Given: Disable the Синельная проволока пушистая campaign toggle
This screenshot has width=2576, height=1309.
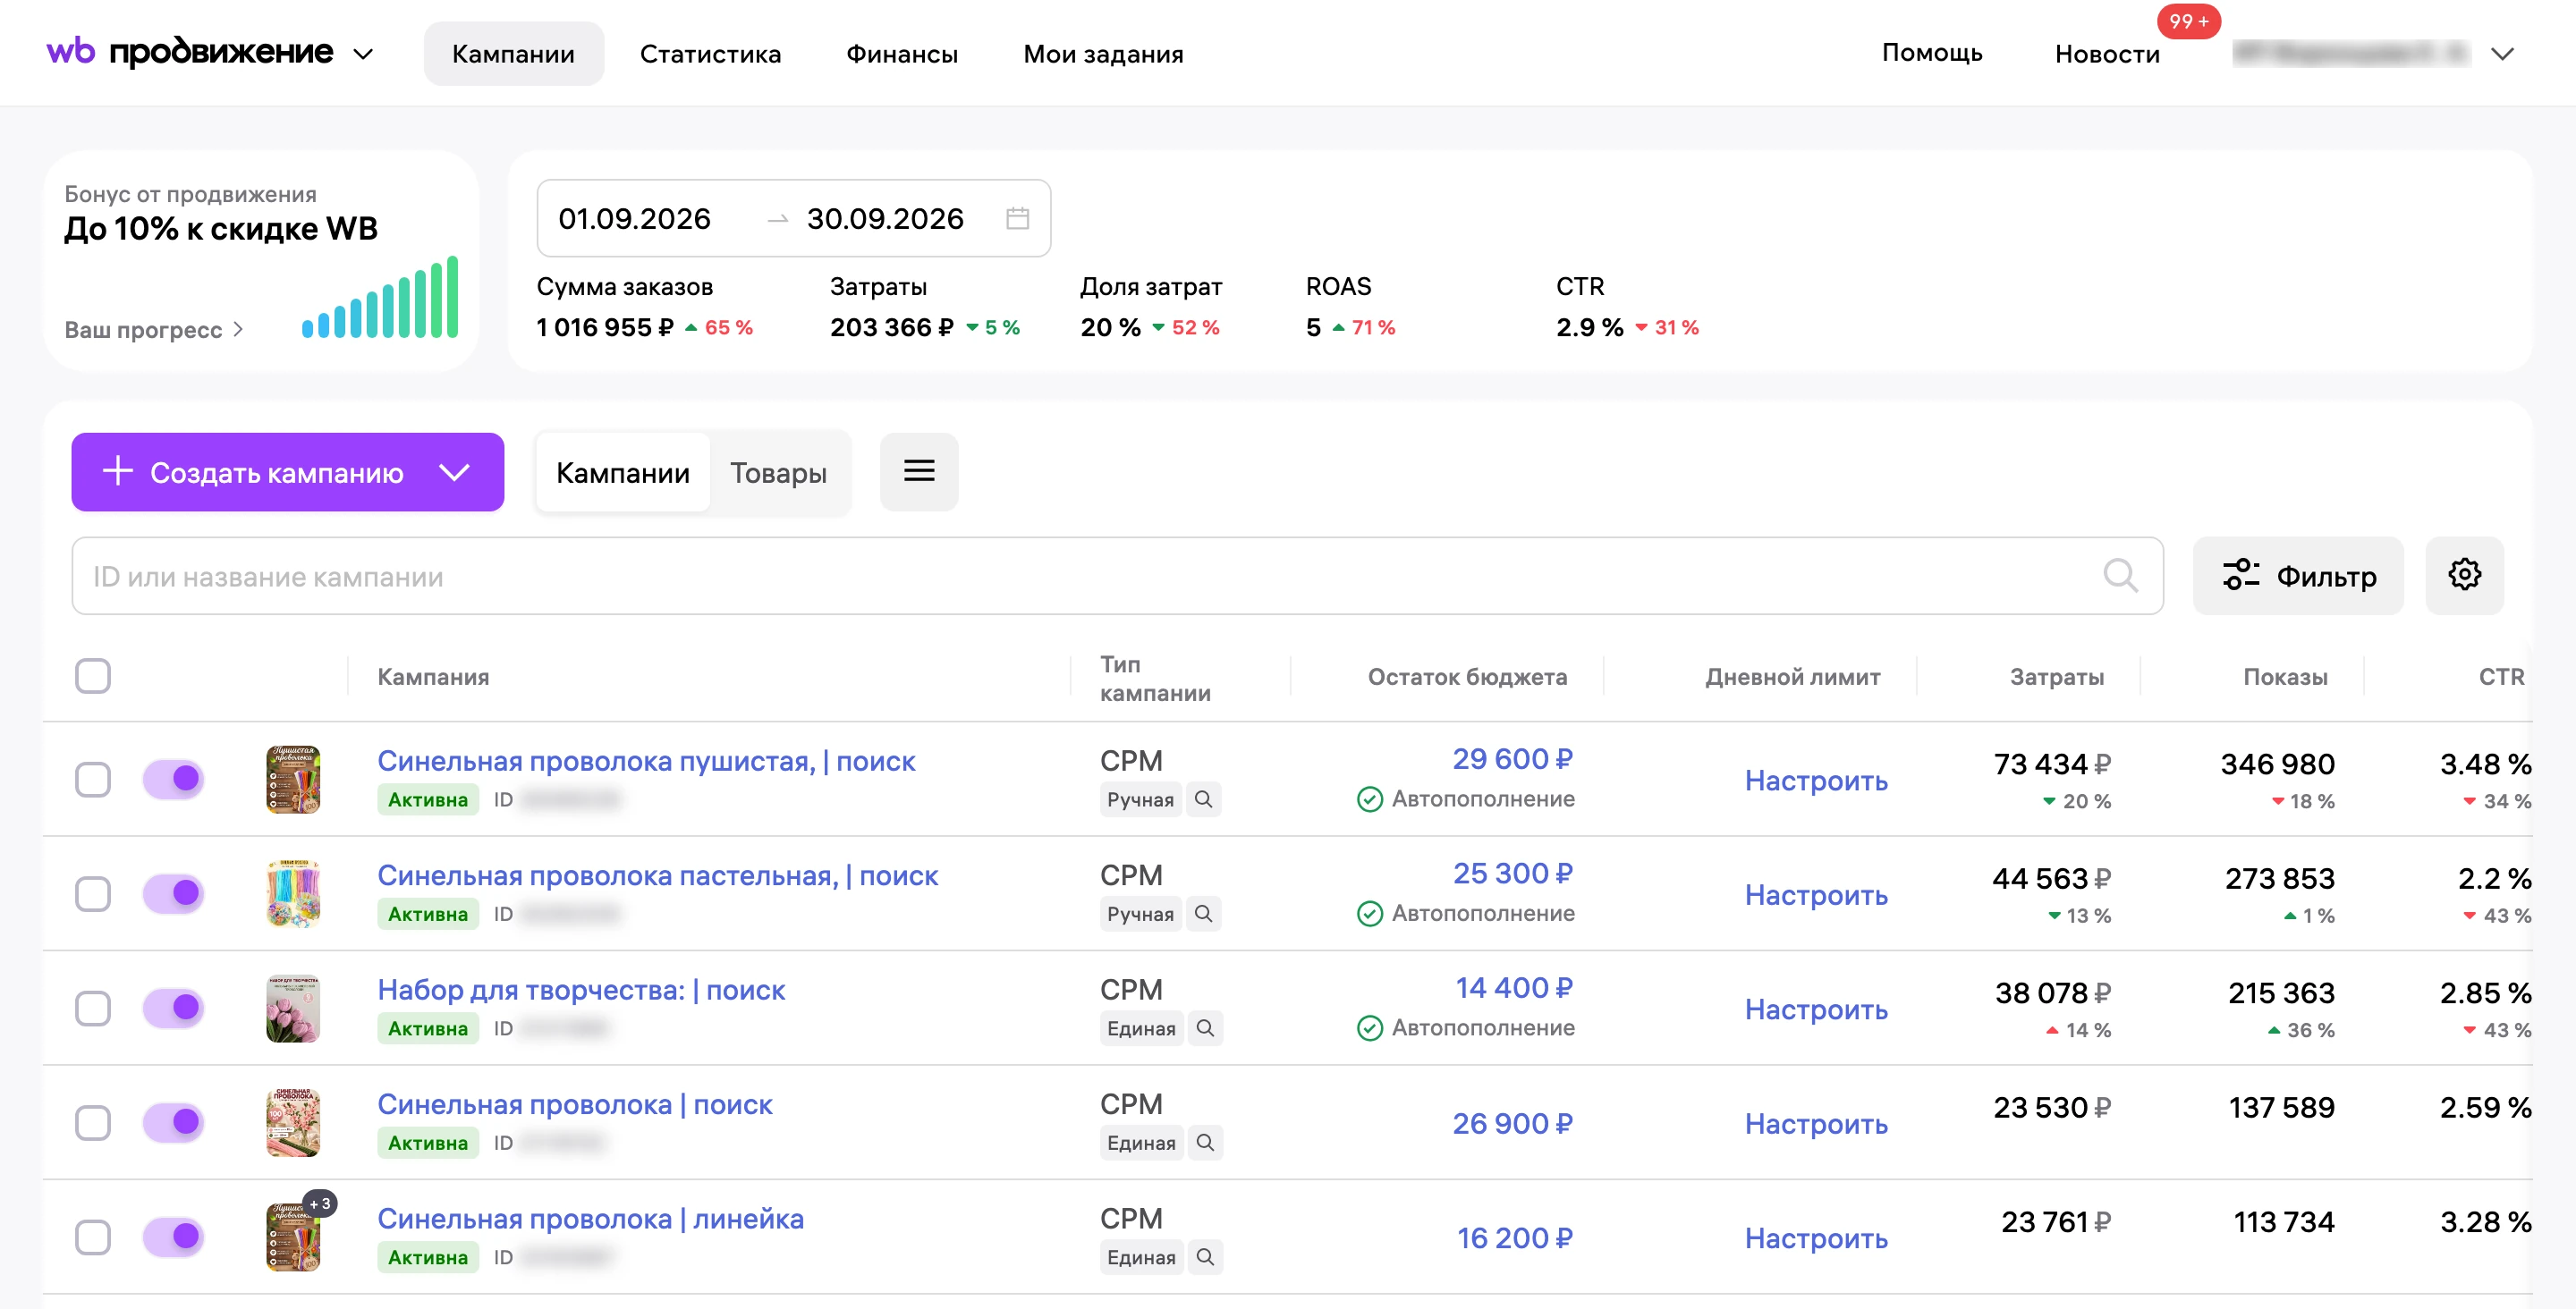Looking at the screenshot, I should [x=173, y=778].
